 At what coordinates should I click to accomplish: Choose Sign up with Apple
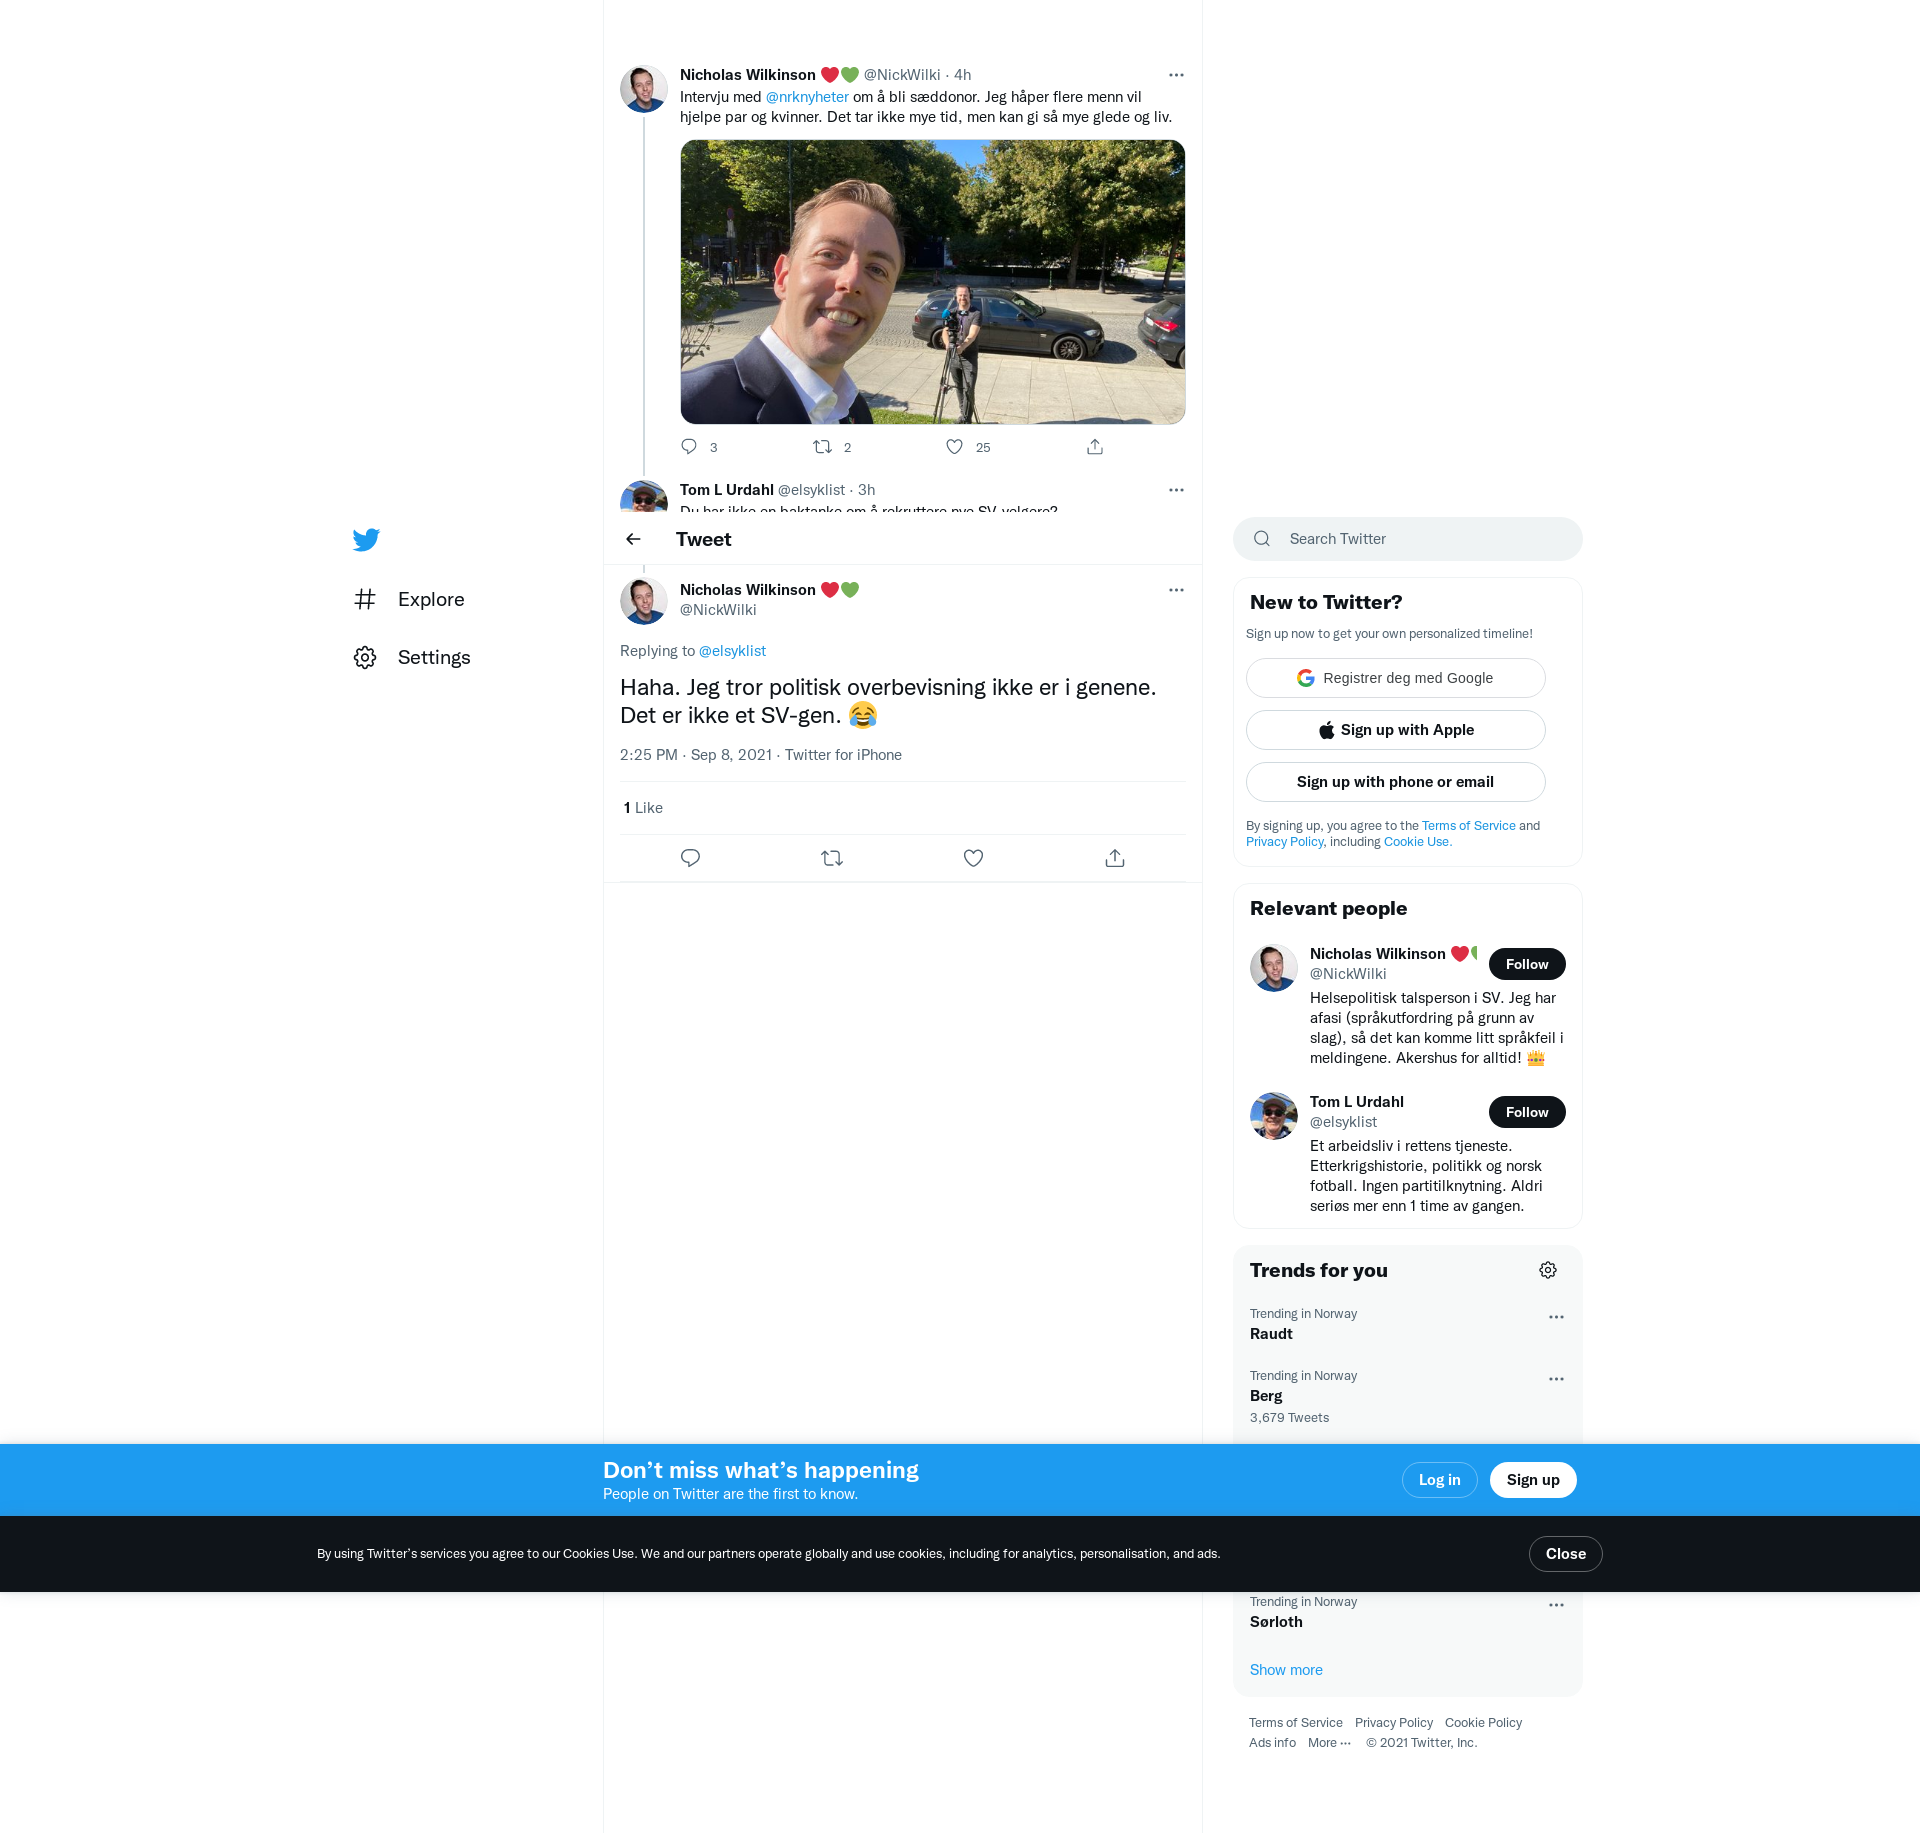point(1396,730)
